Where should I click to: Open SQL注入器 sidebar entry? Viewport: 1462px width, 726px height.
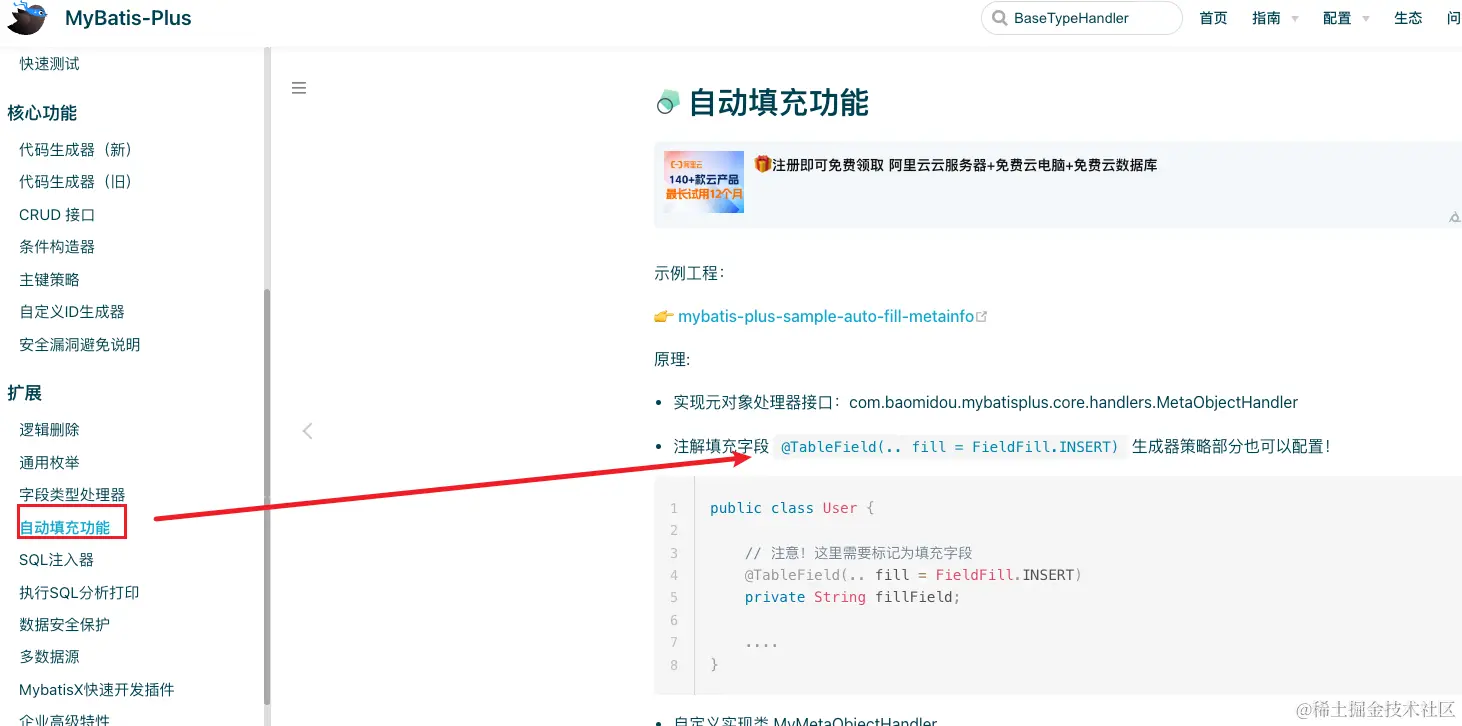[x=56, y=560]
